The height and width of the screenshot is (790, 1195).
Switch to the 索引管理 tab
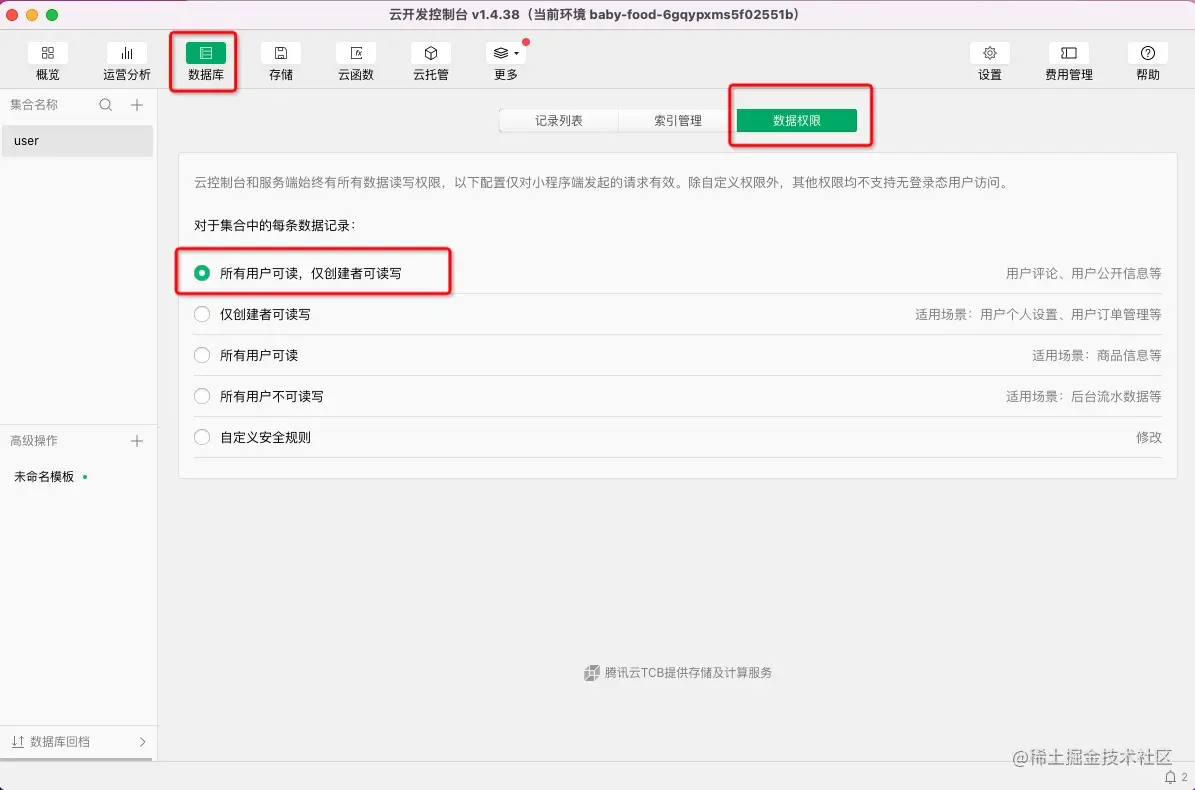click(678, 120)
